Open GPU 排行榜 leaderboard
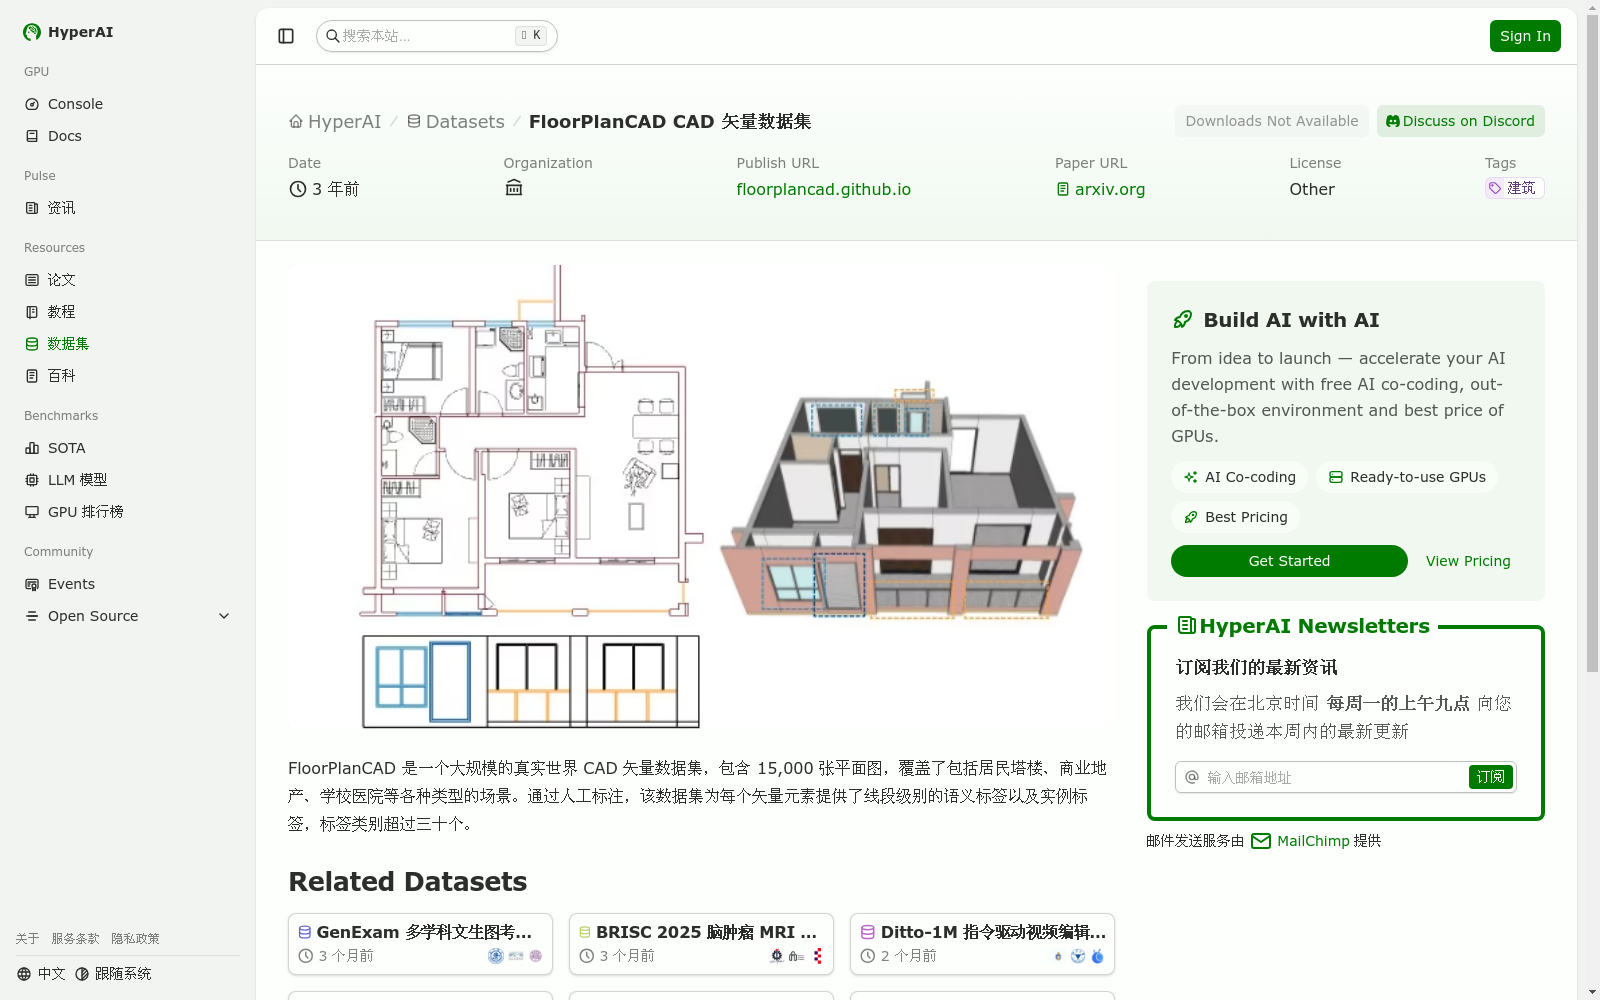Image resolution: width=1600 pixels, height=1000 pixels. coord(128,512)
